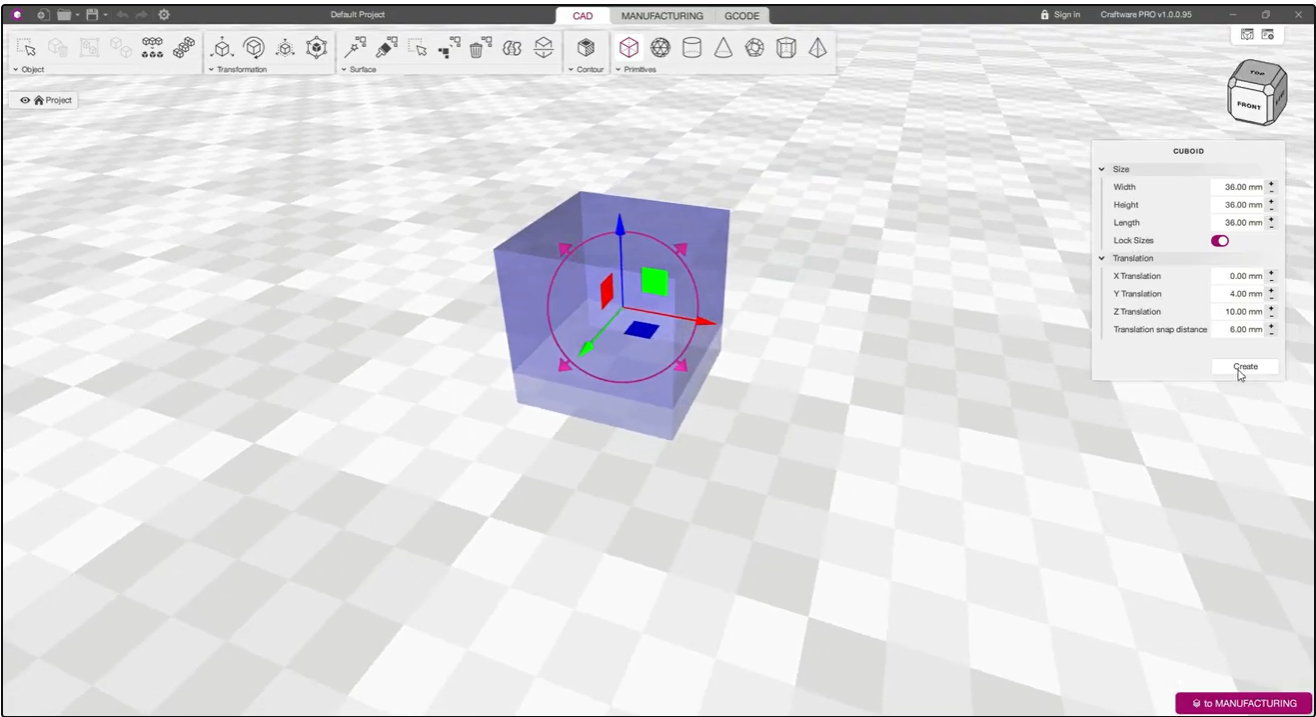Pick the Cone primitive tool

coord(723,47)
